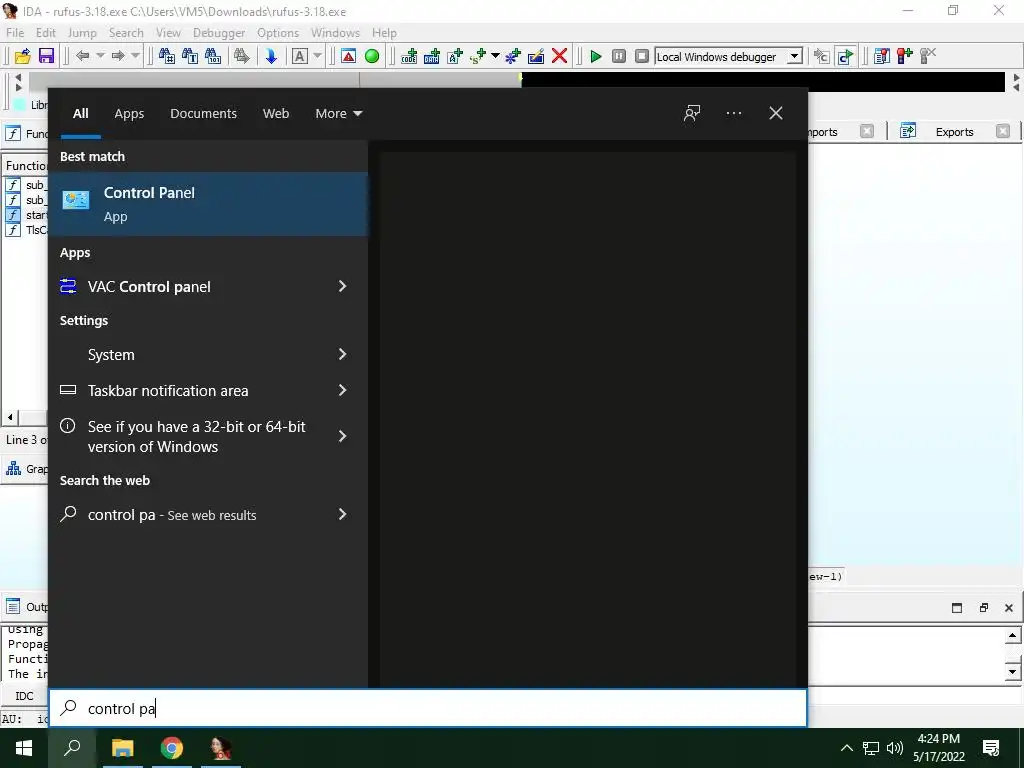Select the All tab in search panel

click(80, 114)
